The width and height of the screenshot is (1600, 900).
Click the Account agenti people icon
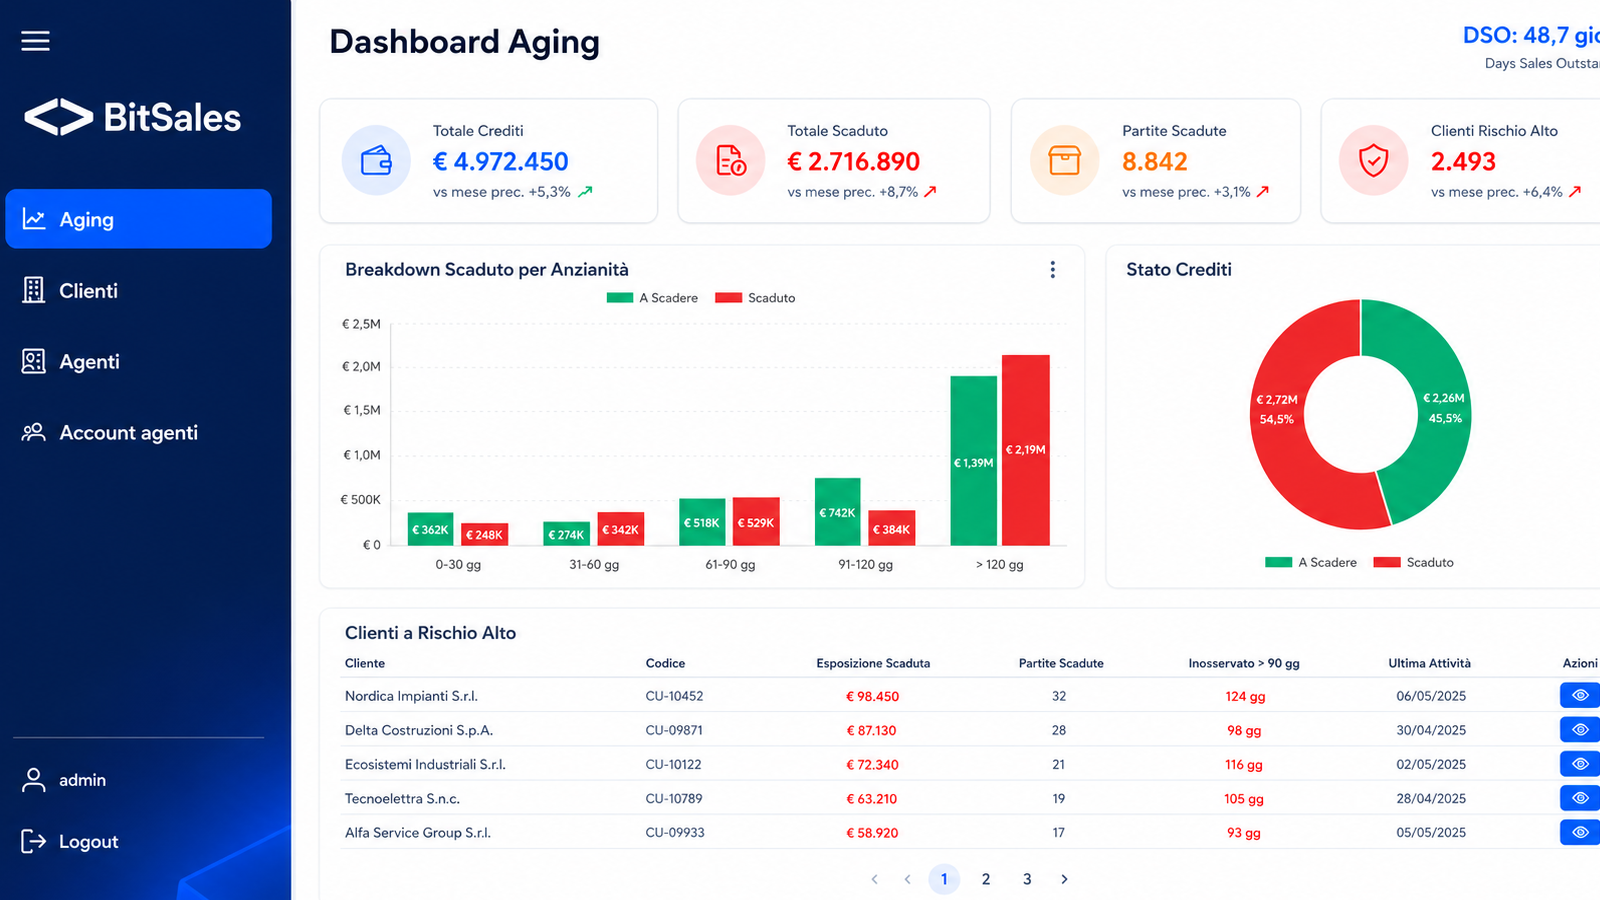pyautogui.click(x=34, y=432)
